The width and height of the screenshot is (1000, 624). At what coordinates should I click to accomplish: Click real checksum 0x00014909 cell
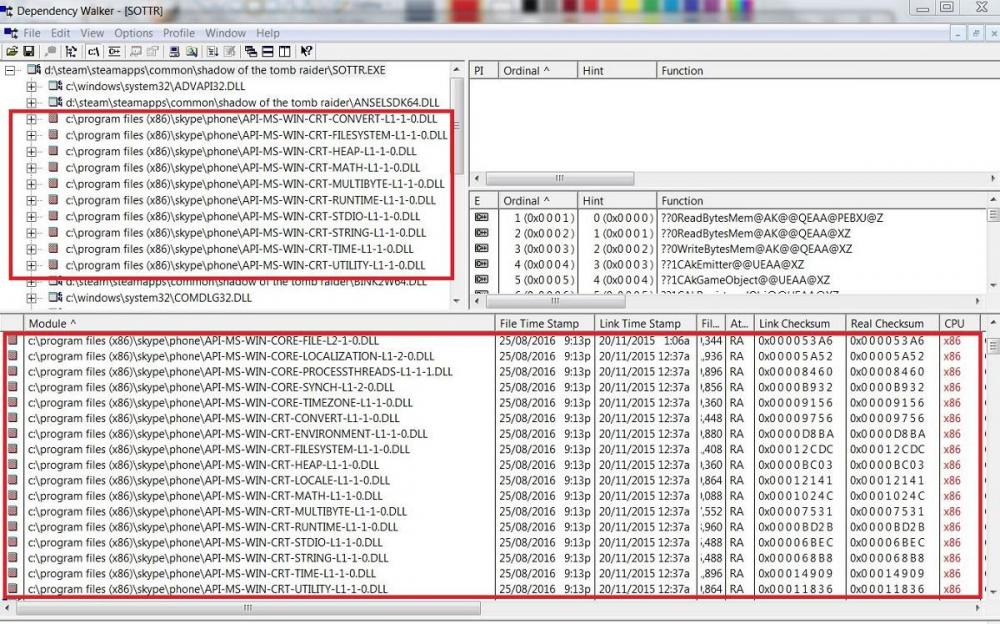pos(887,574)
